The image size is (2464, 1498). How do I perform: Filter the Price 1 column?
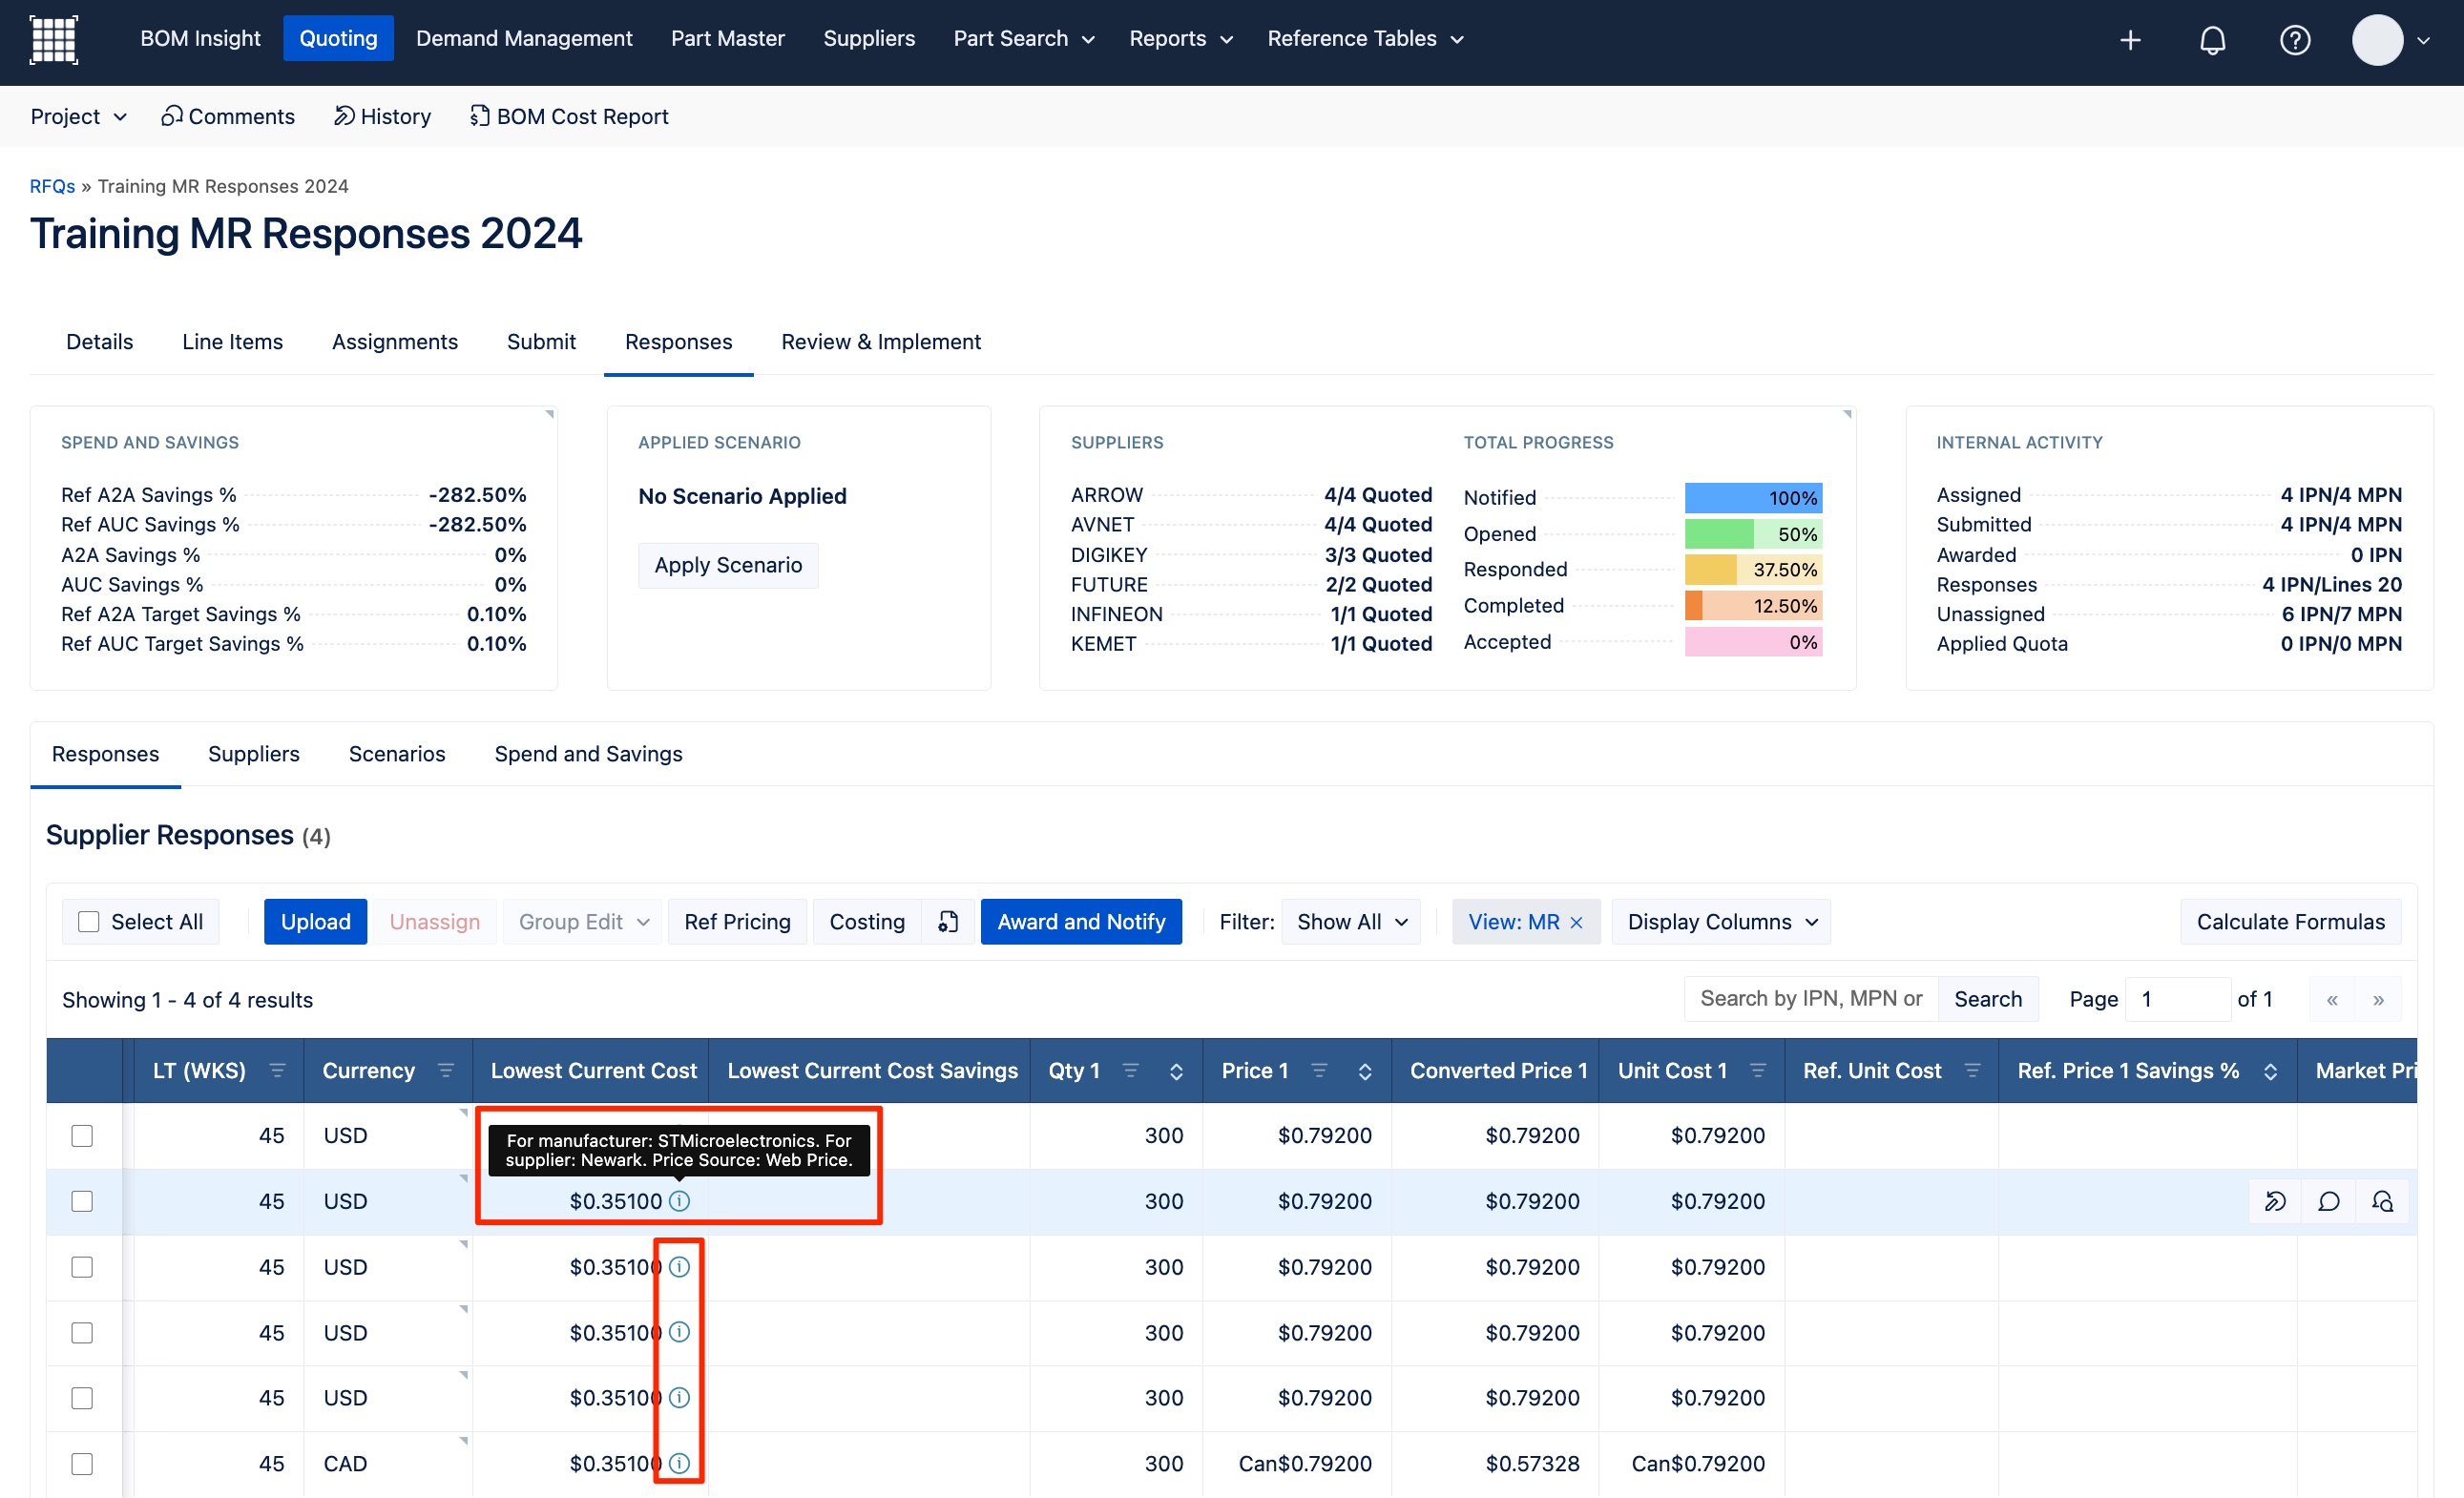(1319, 1070)
